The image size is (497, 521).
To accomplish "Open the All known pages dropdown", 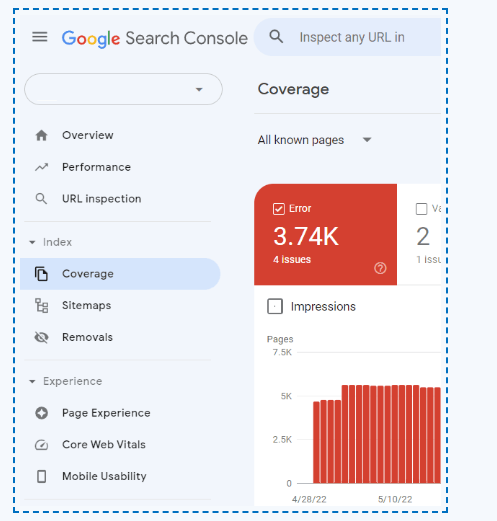I will [x=314, y=140].
